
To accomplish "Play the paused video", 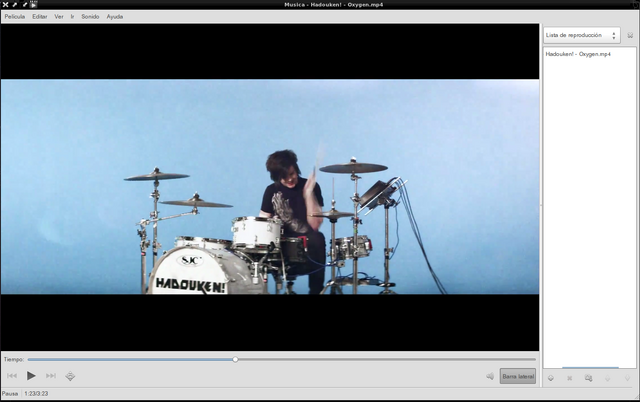I will pyautogui.click(x=31, y=375).
